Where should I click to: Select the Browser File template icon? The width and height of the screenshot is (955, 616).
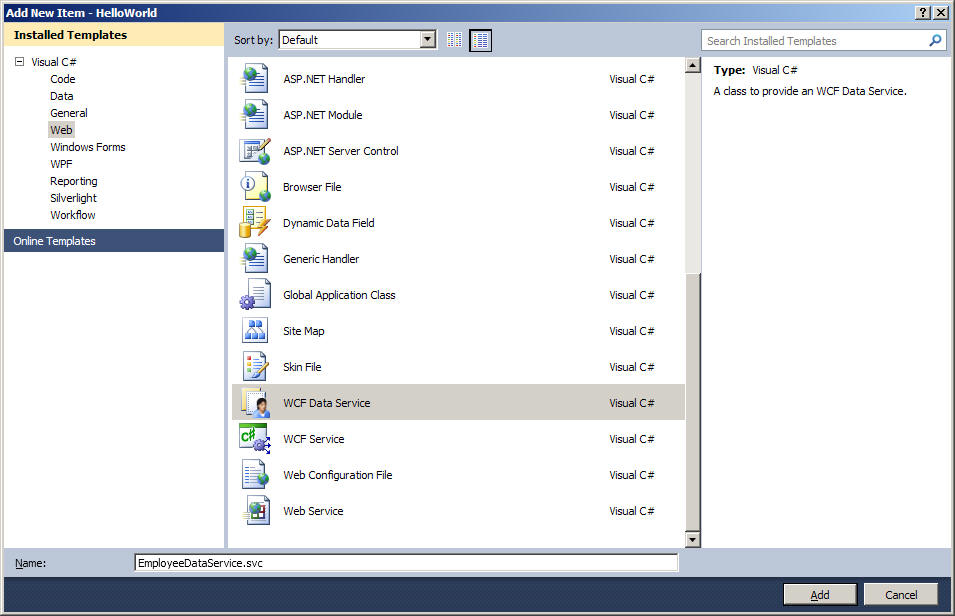coord(255,186)
